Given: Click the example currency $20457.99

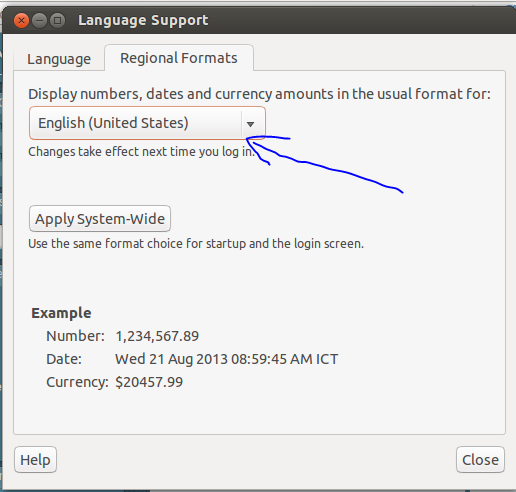Looking at the screenshot, I should pyautogui.click(x=149, y=382).
